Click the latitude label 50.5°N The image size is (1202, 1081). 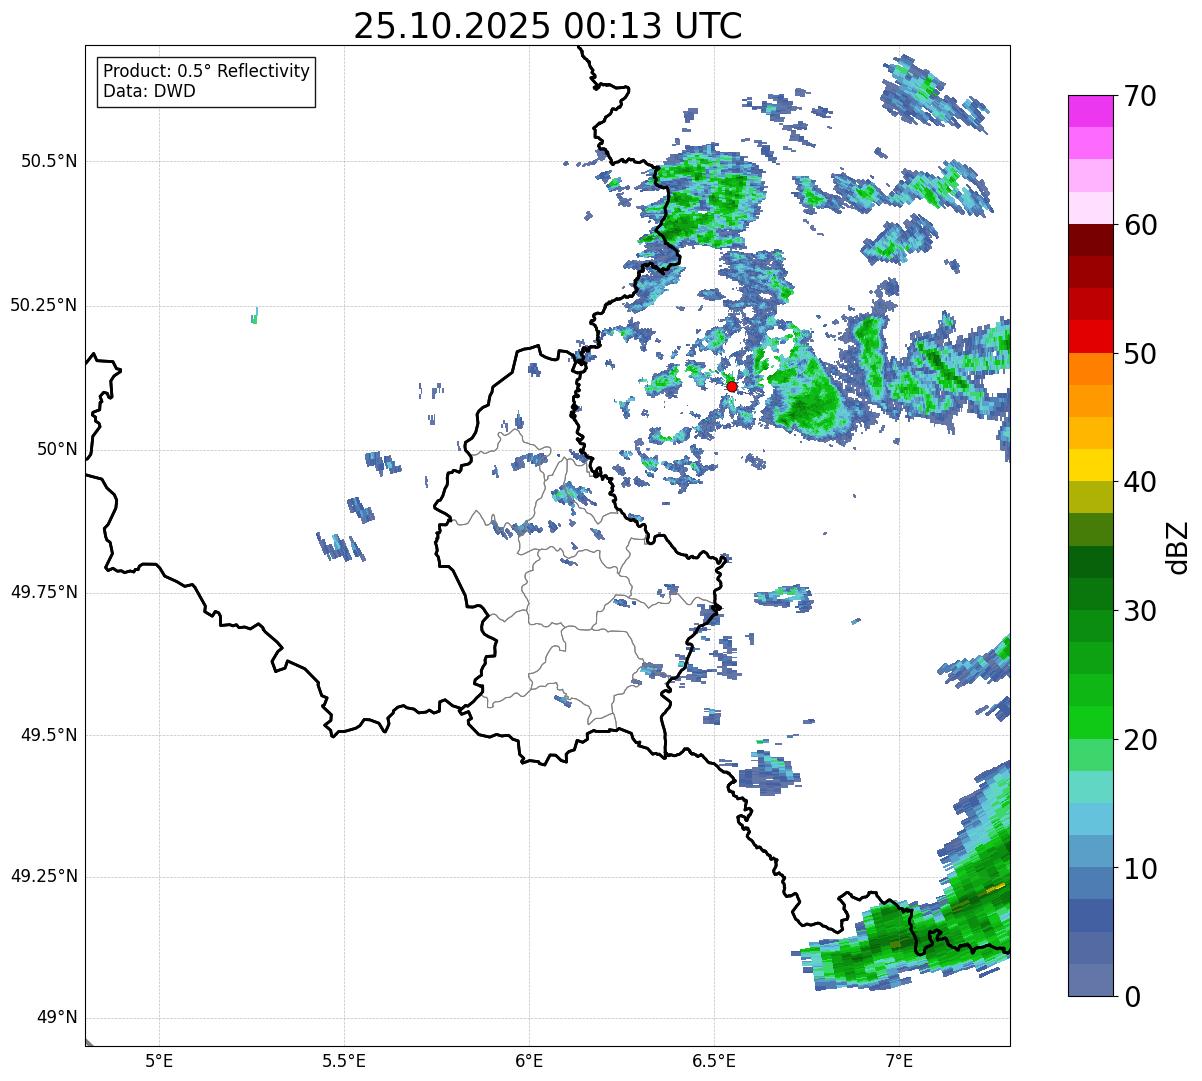tap(49, 161)
